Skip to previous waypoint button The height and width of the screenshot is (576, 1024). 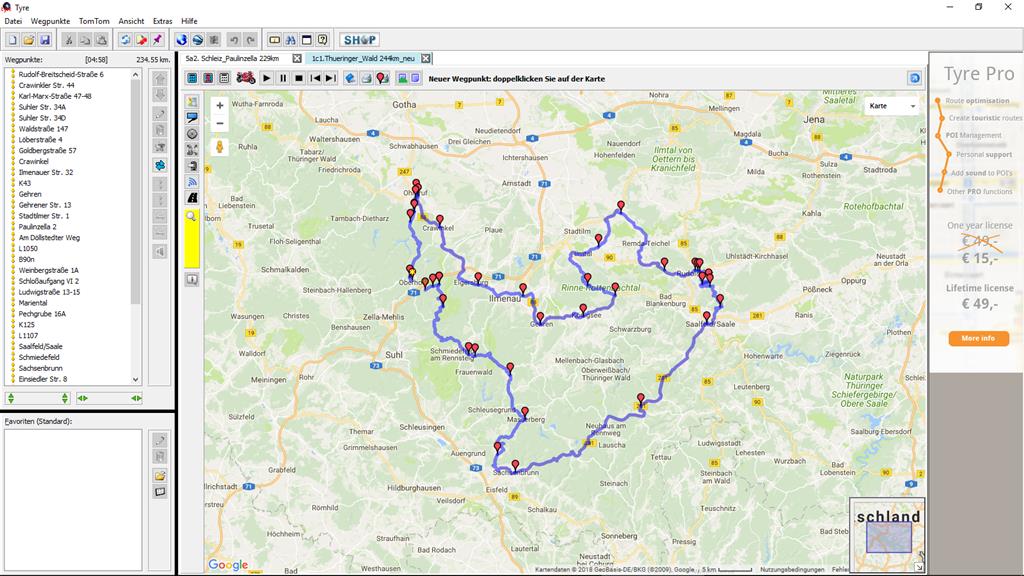click(315, 78)
